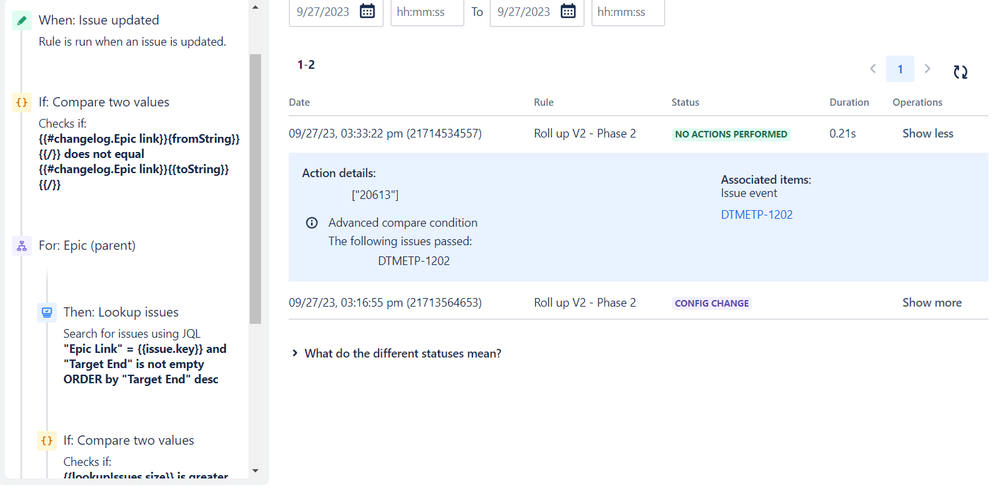Viewport: 999px width, 495px height.
Task: Click the rule panel vertical scrollbar thumb
Action: (255, 189)
